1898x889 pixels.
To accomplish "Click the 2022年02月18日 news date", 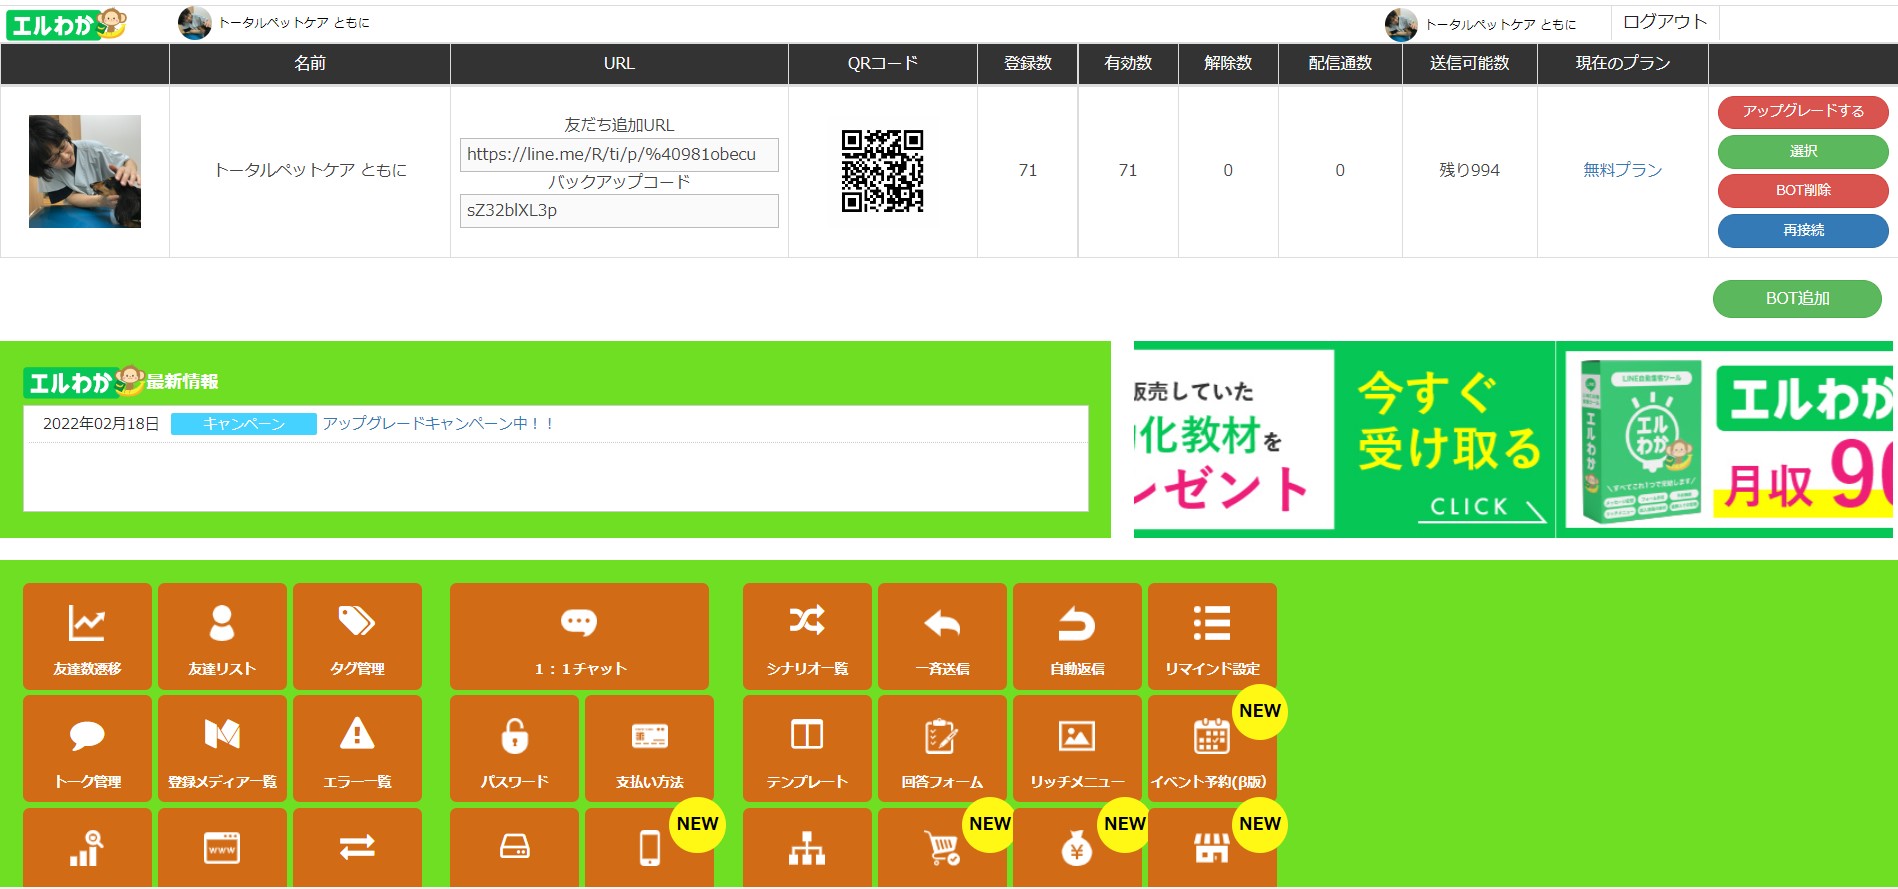I will click(101, 423).
